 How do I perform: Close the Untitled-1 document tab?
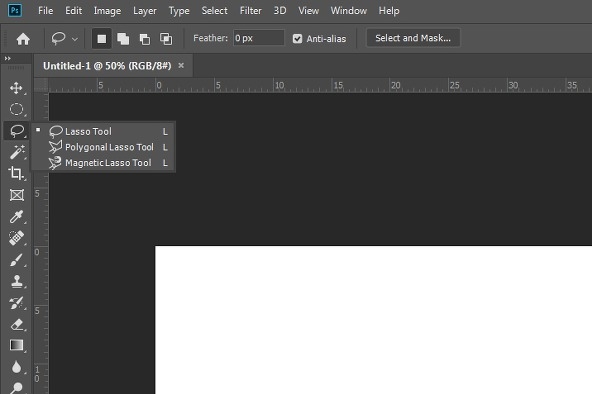(181, 66)
